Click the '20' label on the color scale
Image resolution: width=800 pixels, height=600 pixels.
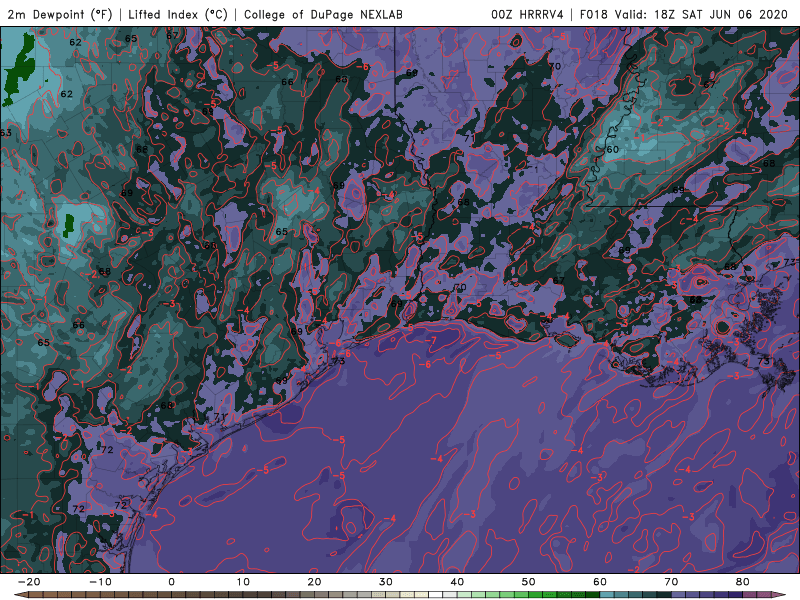click(314, 582)
